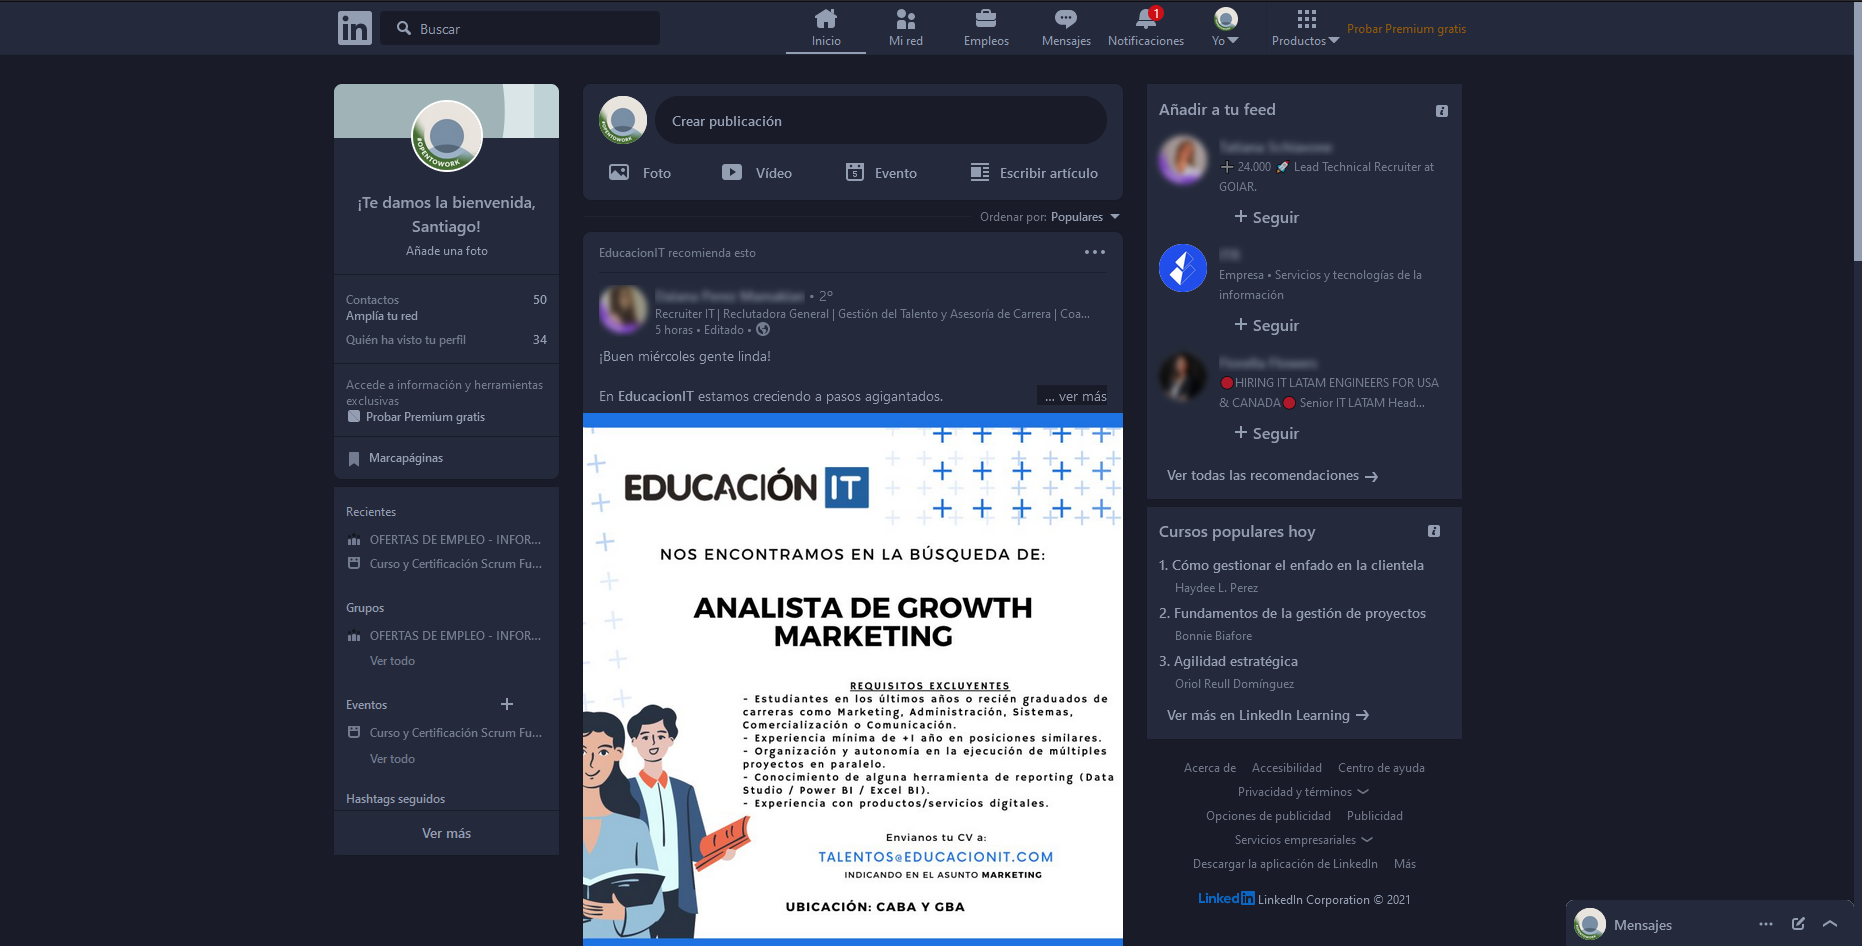Open Contactos Amplía tu red

(x=446, y=307)
